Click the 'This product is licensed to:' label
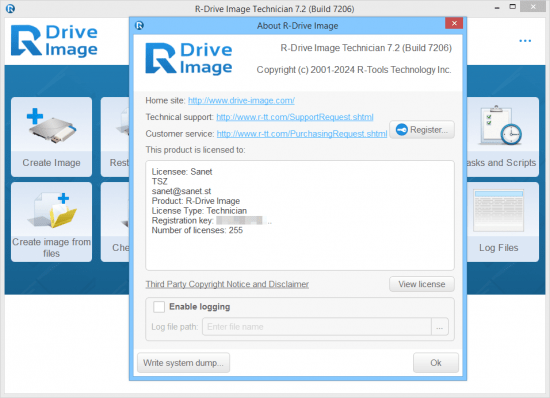The height and width of the screenshot is (398, 550). click(195, 150)
